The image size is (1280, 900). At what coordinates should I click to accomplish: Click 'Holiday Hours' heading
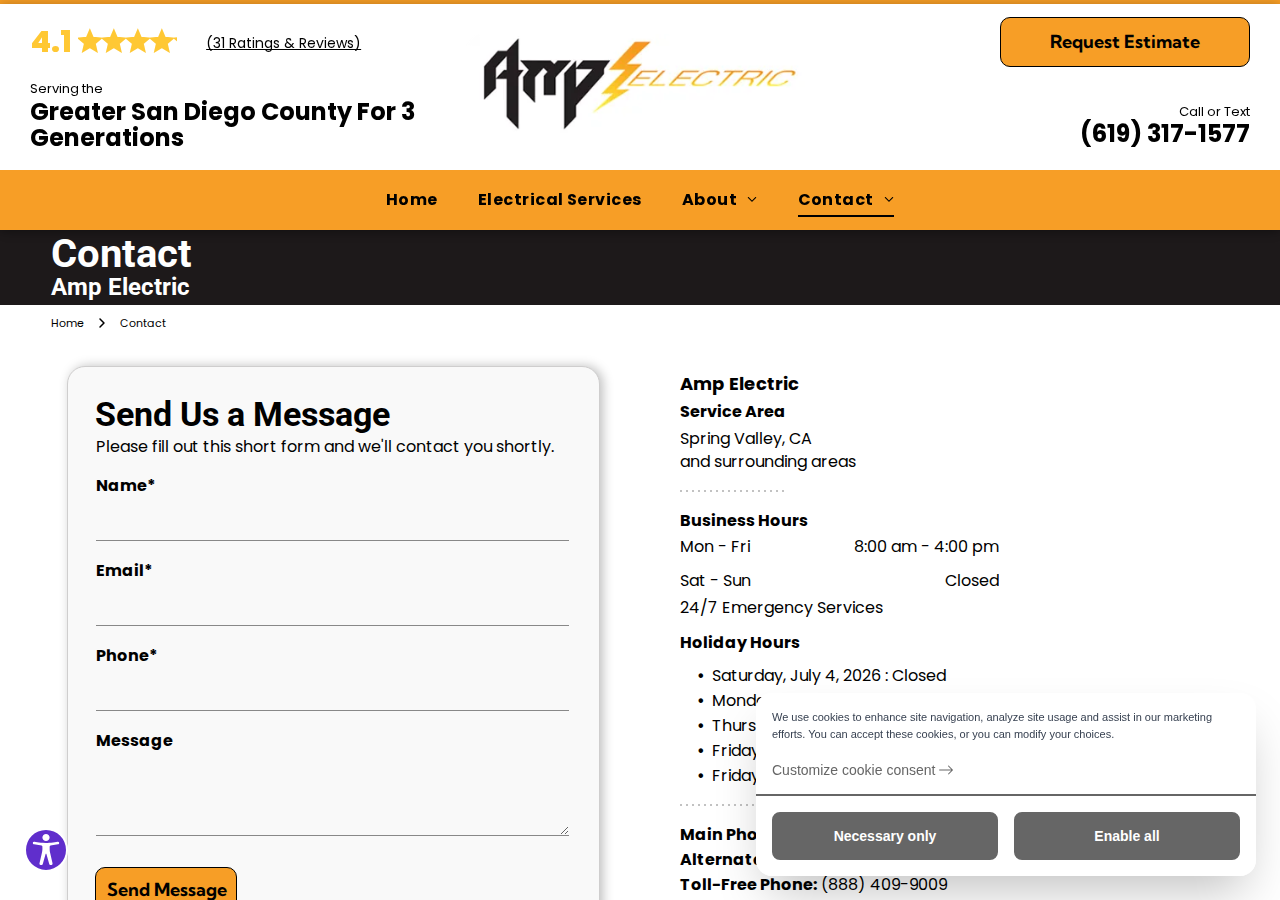[740, 642]
